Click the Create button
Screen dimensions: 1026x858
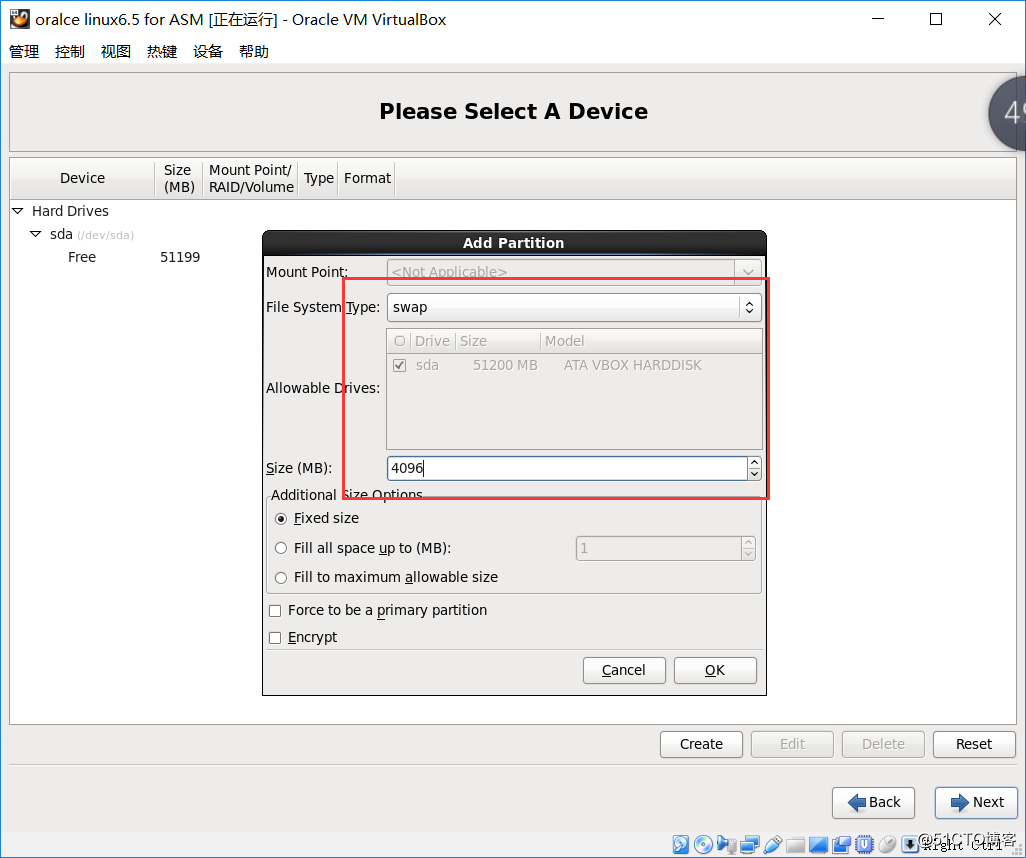[701, 744]
